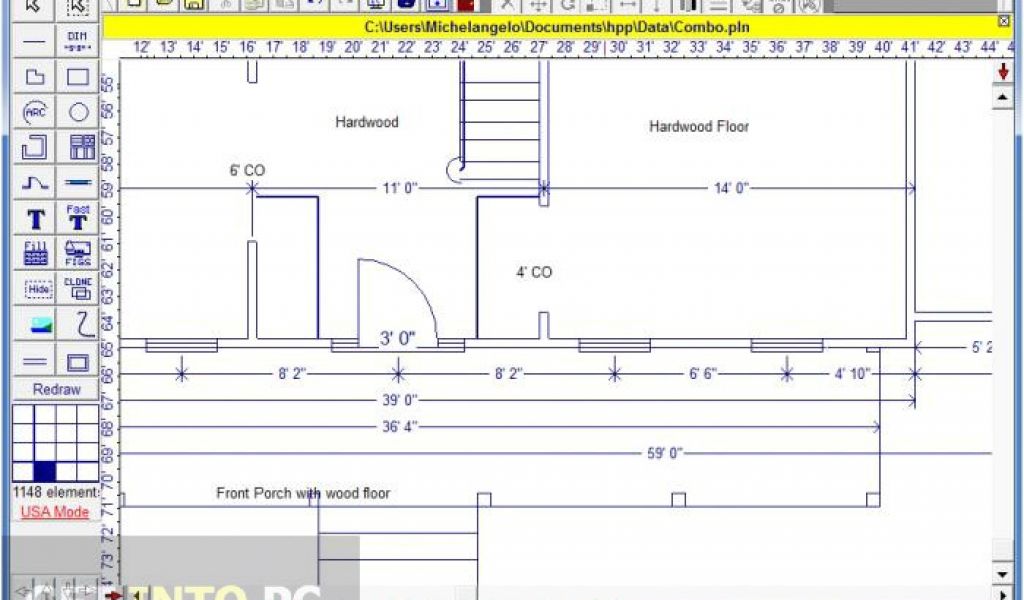Select the dimension (DIM) tool
Viewport: 1024px width, 600px height.
pos(77,41)
